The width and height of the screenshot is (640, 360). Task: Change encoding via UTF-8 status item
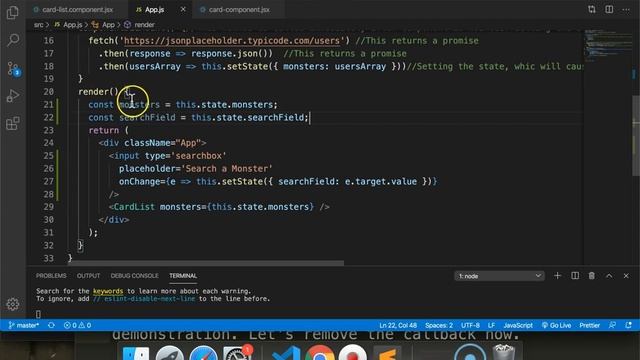(470, 325)
